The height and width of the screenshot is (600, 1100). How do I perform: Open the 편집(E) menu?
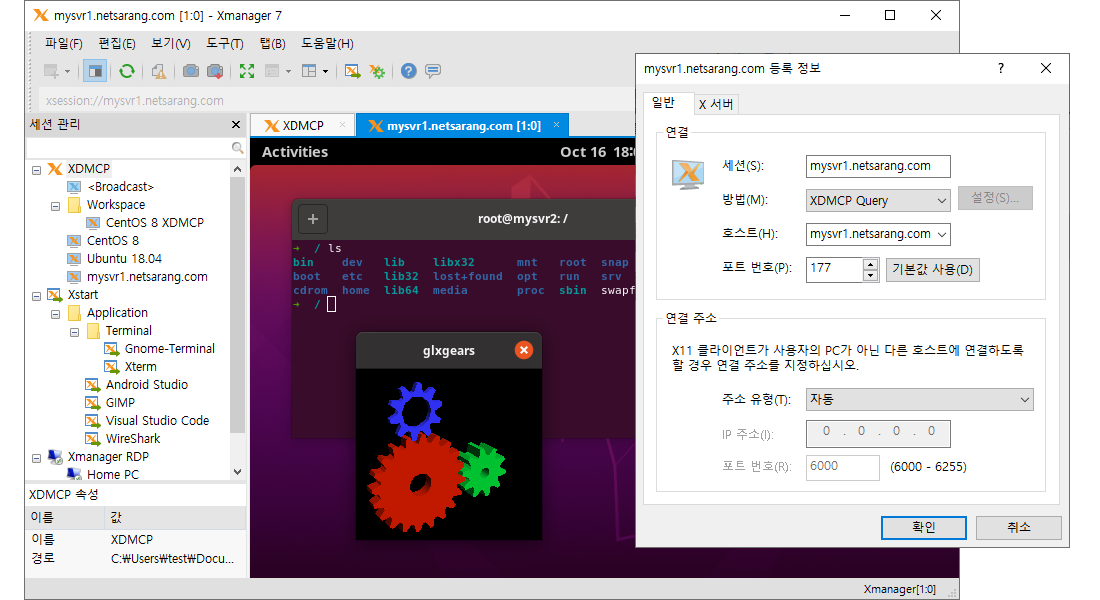(116, 44)
